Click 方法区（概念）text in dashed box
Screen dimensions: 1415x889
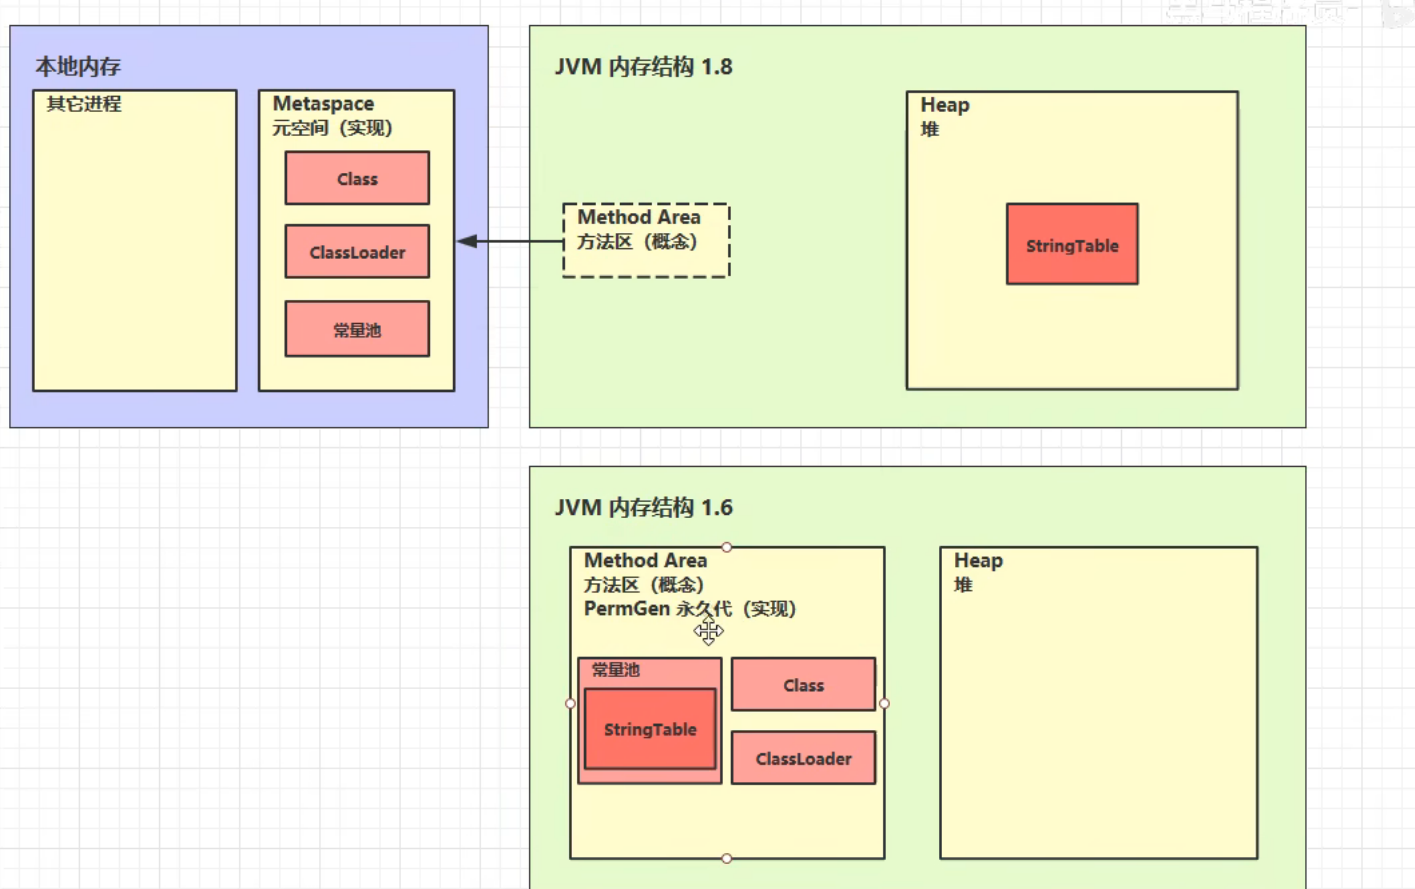(x=637, y=242)
